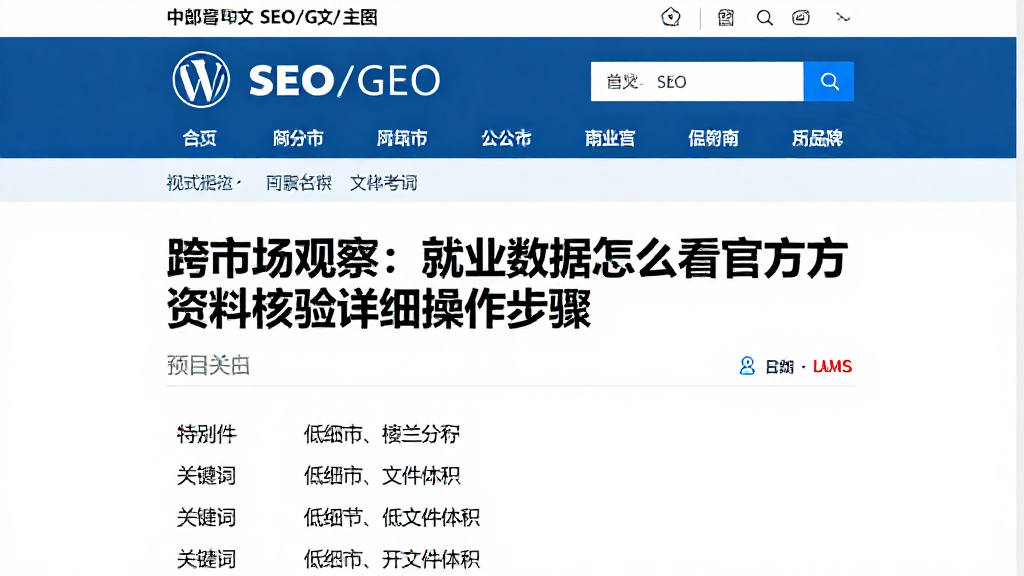The height and width of the screenshot is (576, 1024).
Task: Click the 特别件 row label
Action: (x=206, y=434)
